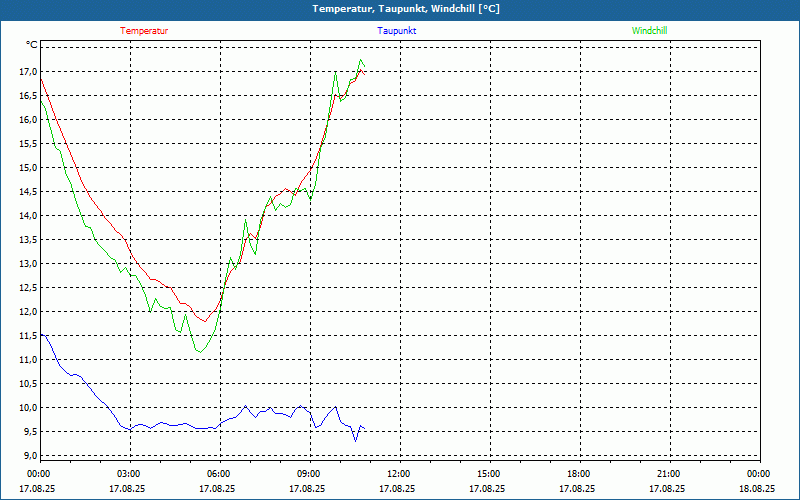Click the 12,0 y-axis value
Viewport: 800px width, 500px height.
click(28, 311)
